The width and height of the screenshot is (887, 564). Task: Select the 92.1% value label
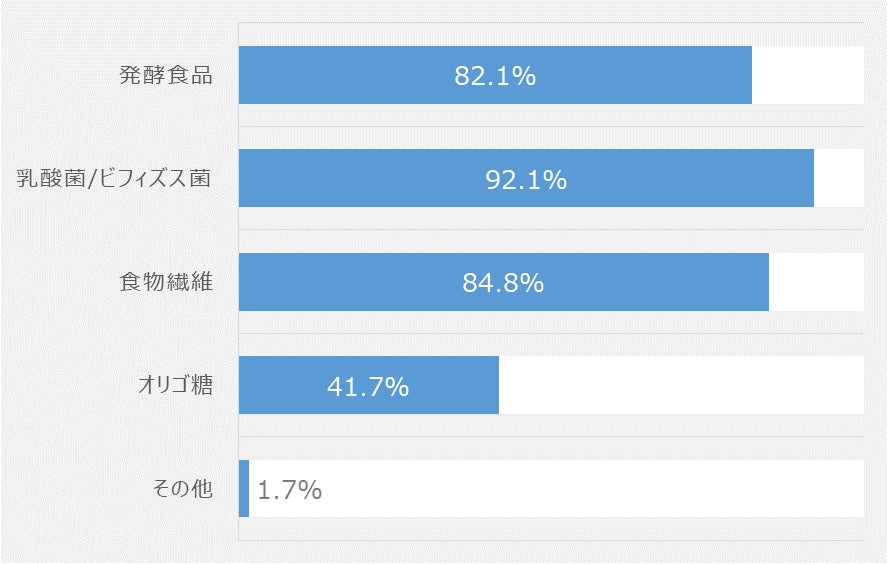tap(526, 180)
